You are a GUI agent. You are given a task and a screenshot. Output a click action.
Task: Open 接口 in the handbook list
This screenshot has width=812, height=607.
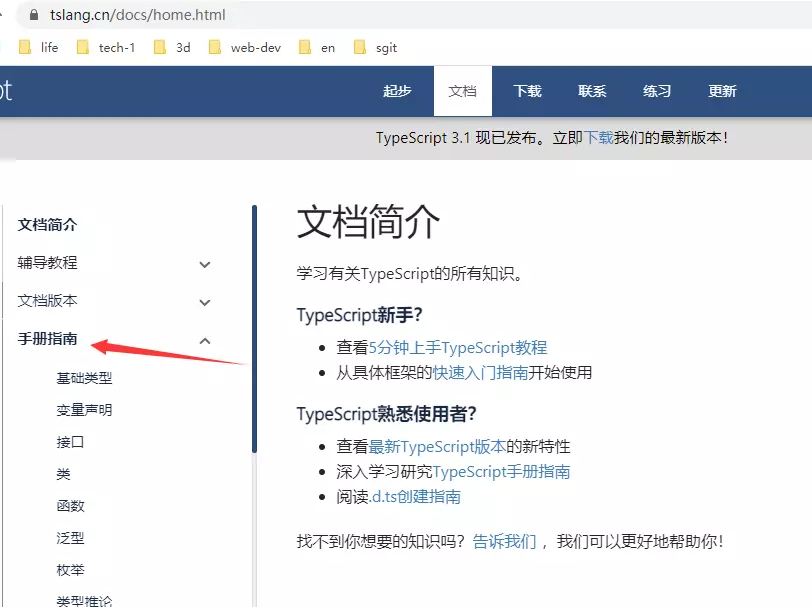70,442
